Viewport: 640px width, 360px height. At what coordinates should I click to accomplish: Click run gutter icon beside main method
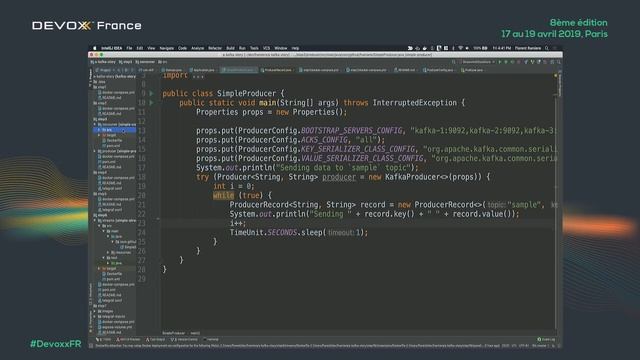(151, 103)
